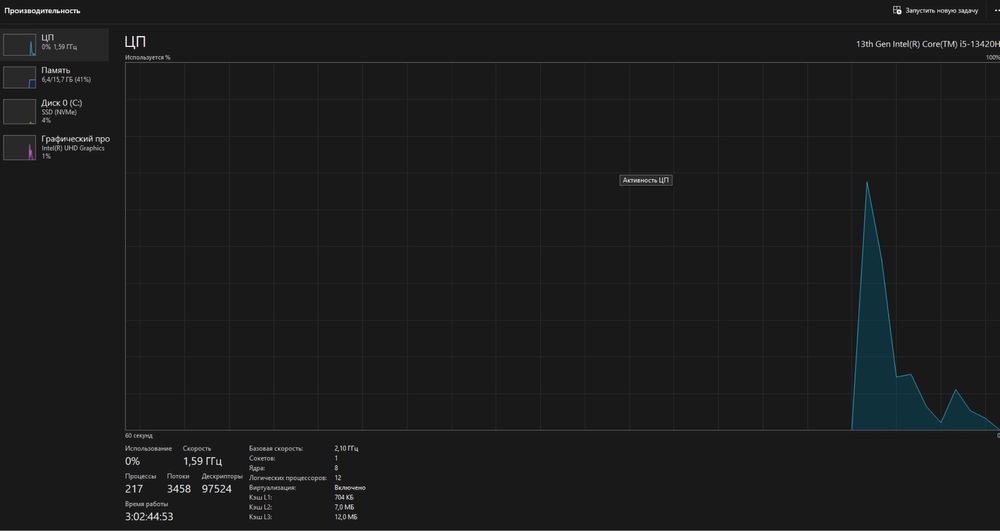Click the "Виртуализация:" label
Image resolution: width=1000 pixels, height=531 pixels.
tap(272, 488)
